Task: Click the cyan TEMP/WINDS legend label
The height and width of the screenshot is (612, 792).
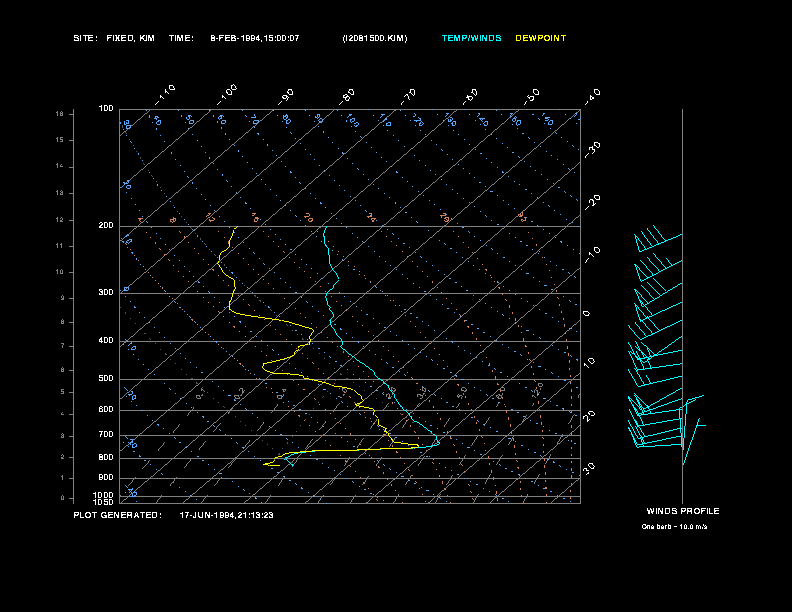Action: [471, 38]
